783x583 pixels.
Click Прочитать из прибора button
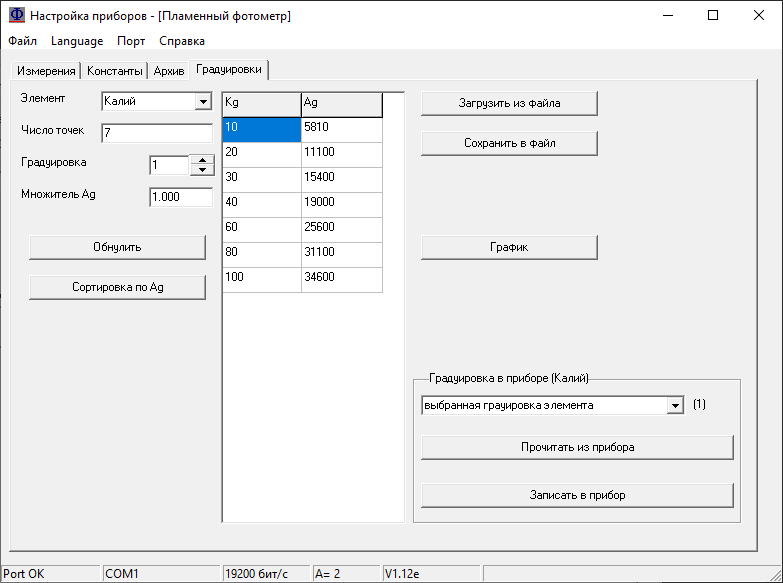(577, 447)
